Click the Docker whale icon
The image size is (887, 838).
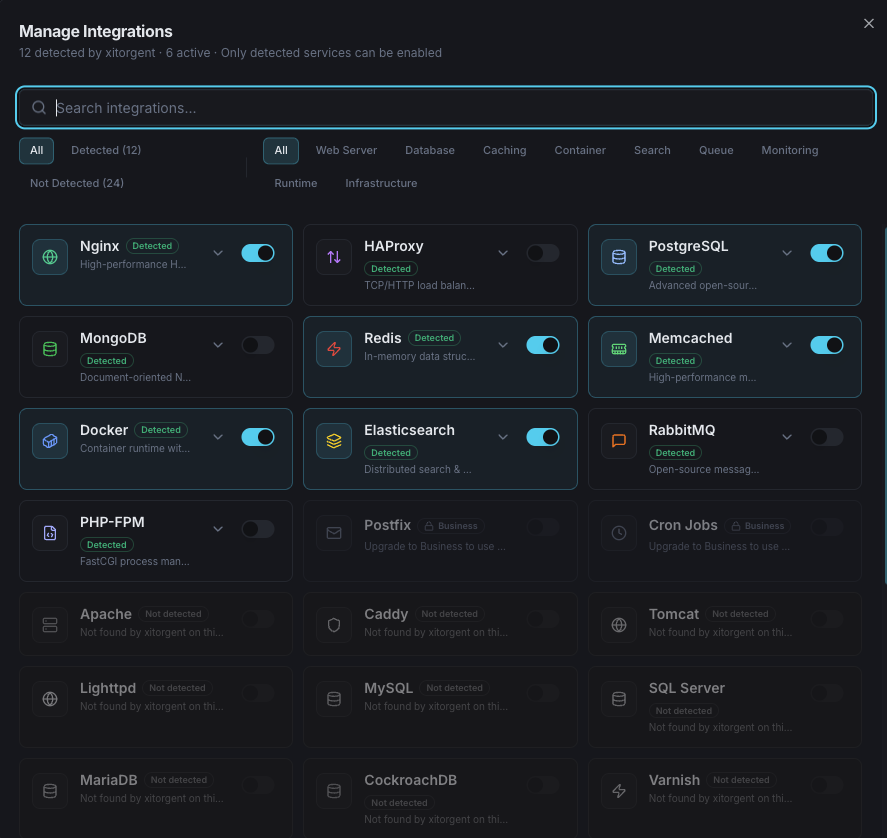coord(49,441)
